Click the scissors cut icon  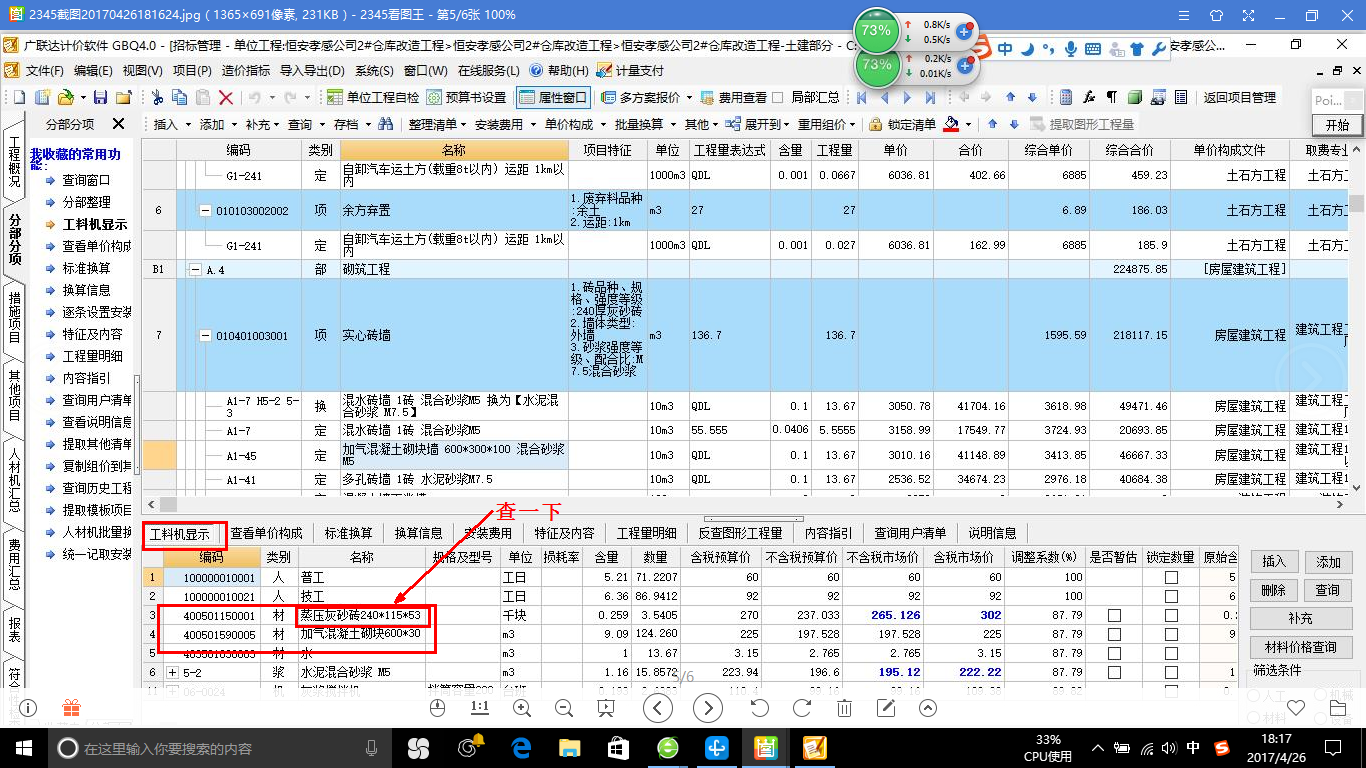point(157,97)
